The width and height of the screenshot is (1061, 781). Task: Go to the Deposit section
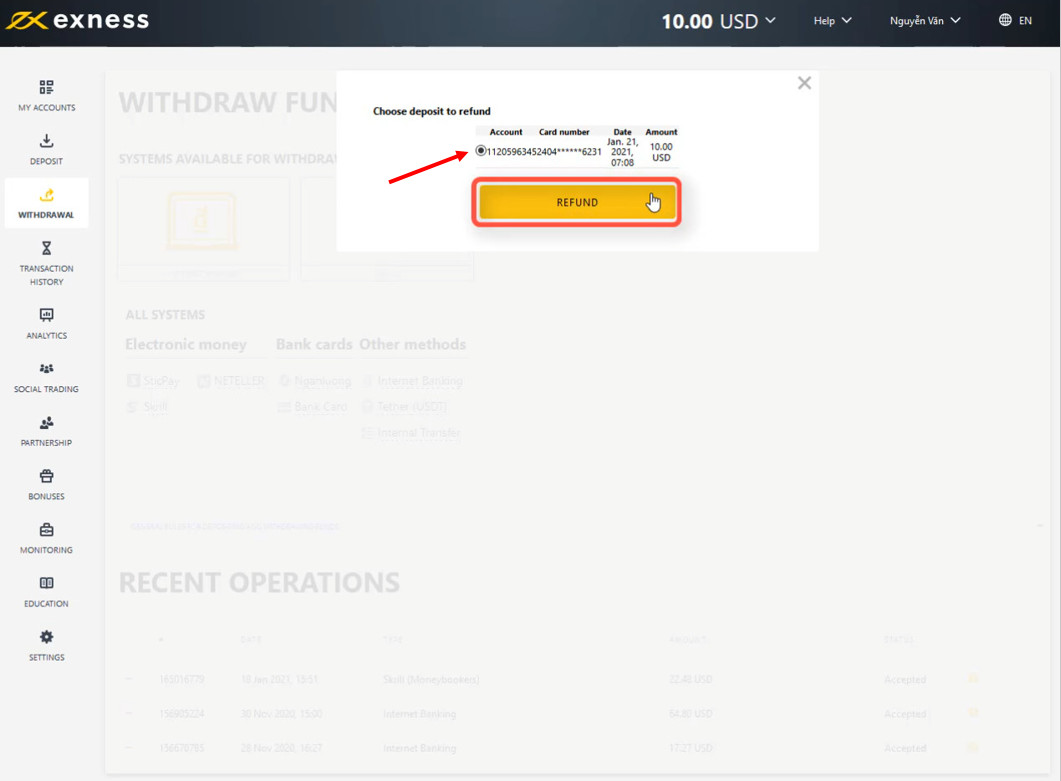click(46, 150)
